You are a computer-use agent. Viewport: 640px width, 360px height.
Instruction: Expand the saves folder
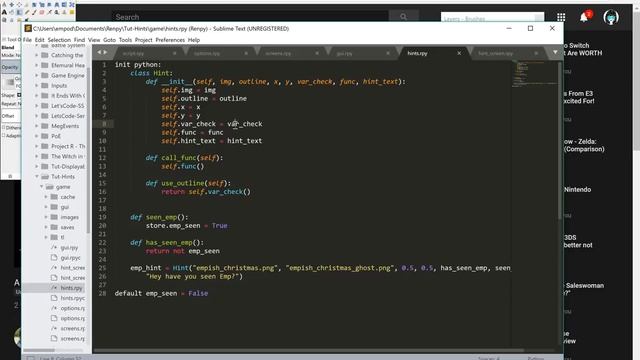pos(46,227)
